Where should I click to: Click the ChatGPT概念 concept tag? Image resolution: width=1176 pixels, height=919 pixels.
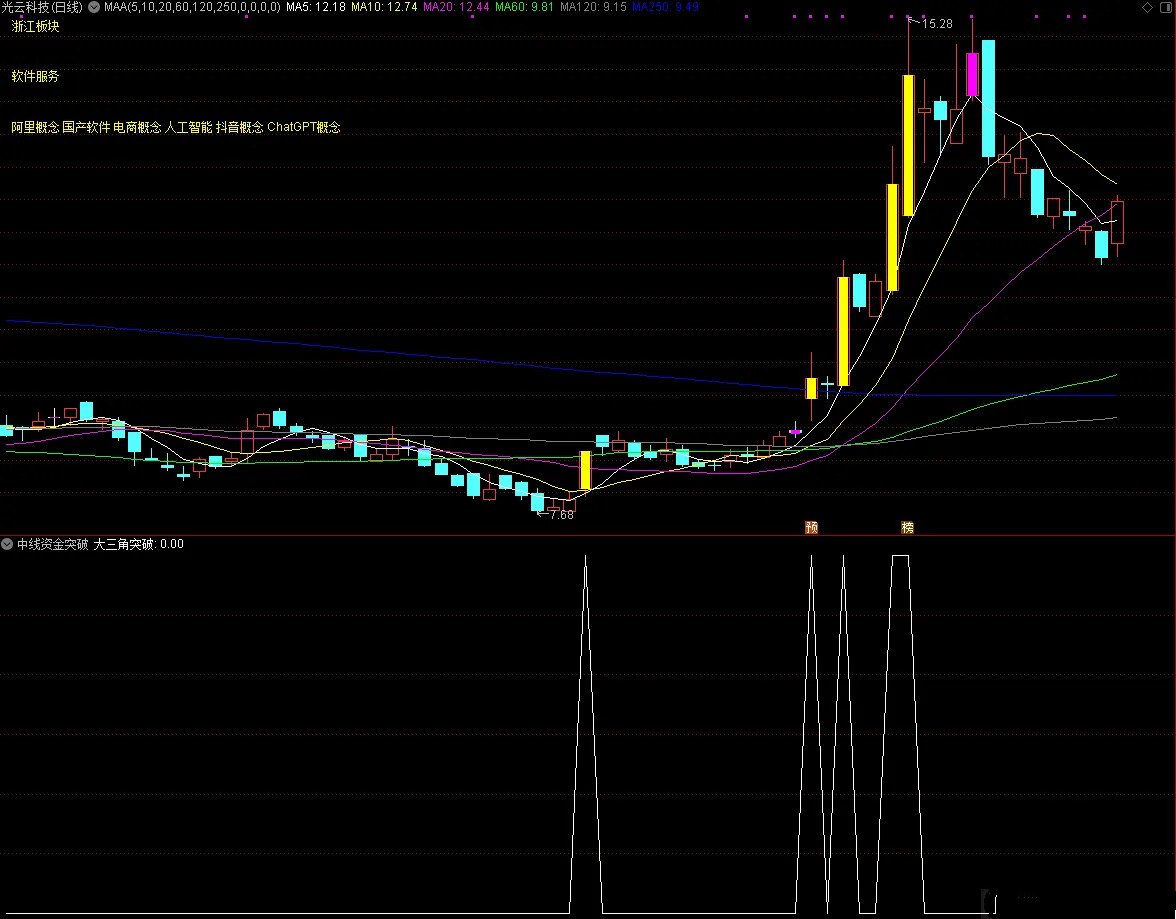[x=304, y=127]
